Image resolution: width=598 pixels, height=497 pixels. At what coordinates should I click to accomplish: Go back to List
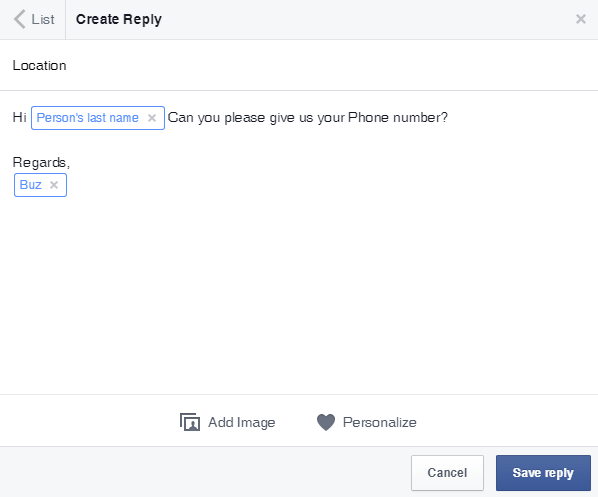click(x=34, y=19)
